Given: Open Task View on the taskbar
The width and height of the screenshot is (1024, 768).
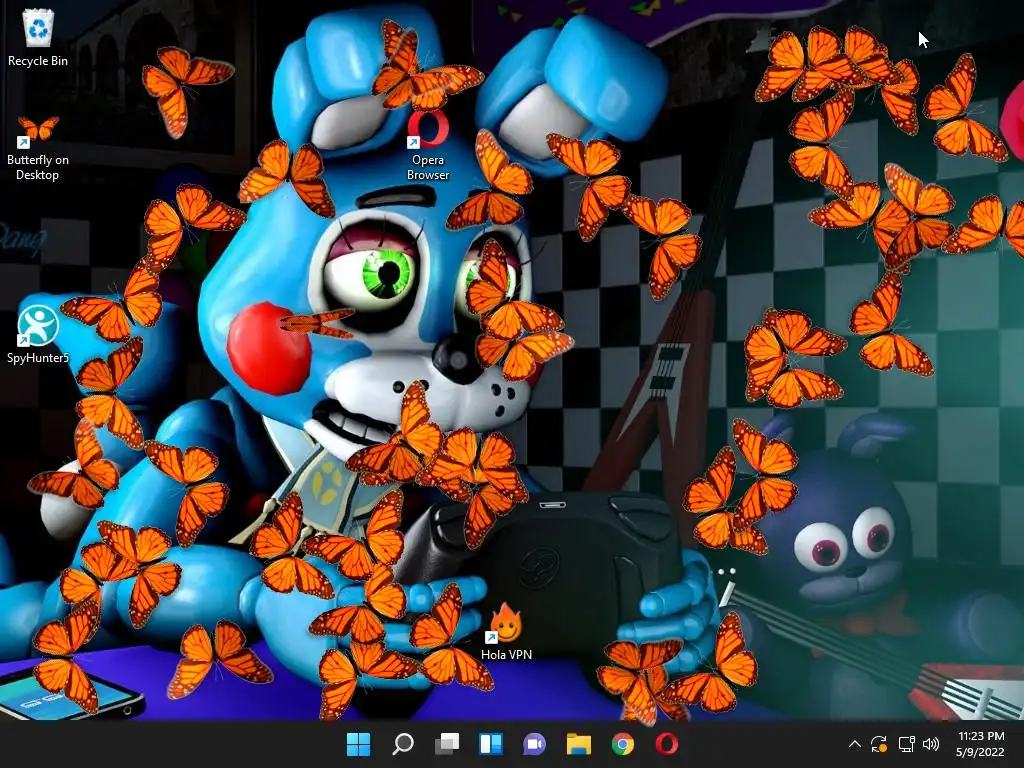Looking at the screenshot, I should pyautogui.click(x=447, y=744).
